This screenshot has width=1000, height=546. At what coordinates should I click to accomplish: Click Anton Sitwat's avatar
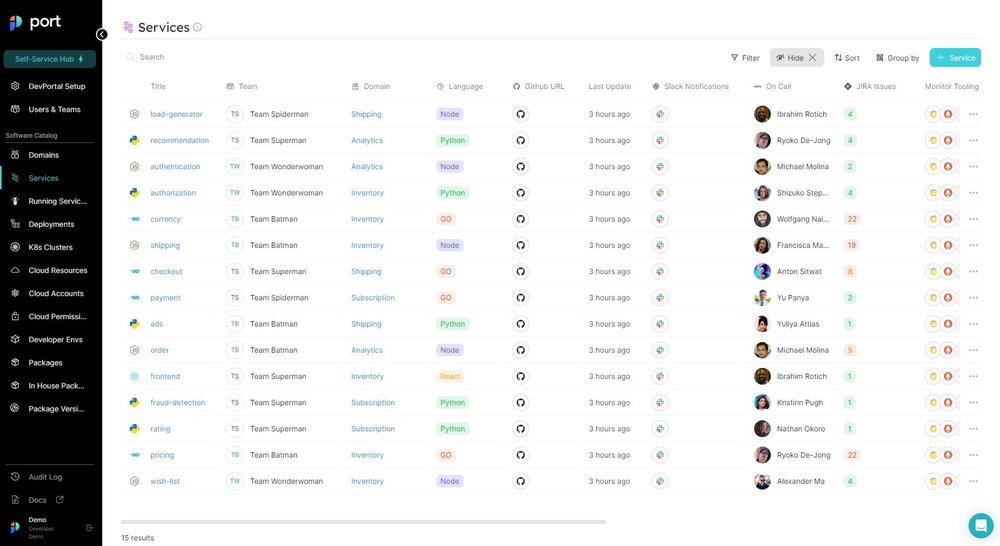tap(762, 271)
